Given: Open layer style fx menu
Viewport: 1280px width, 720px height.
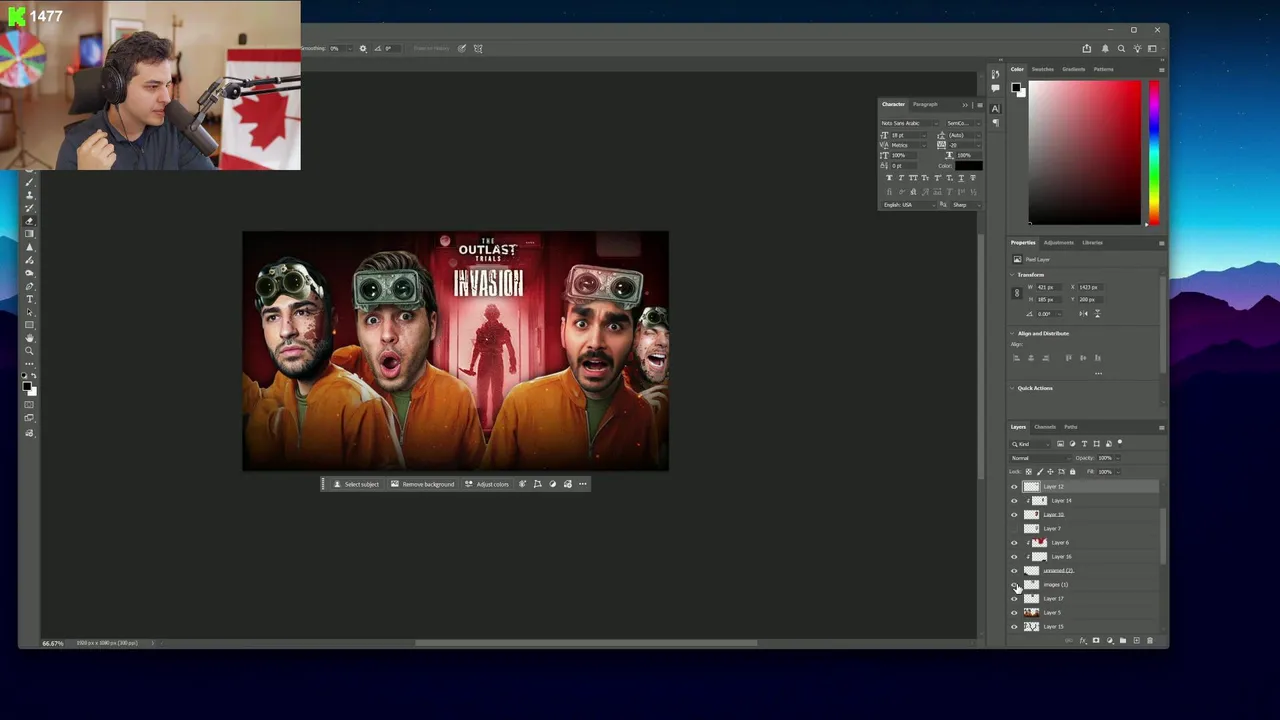Looking at the screenshot, I should [x=1083, y=640].
